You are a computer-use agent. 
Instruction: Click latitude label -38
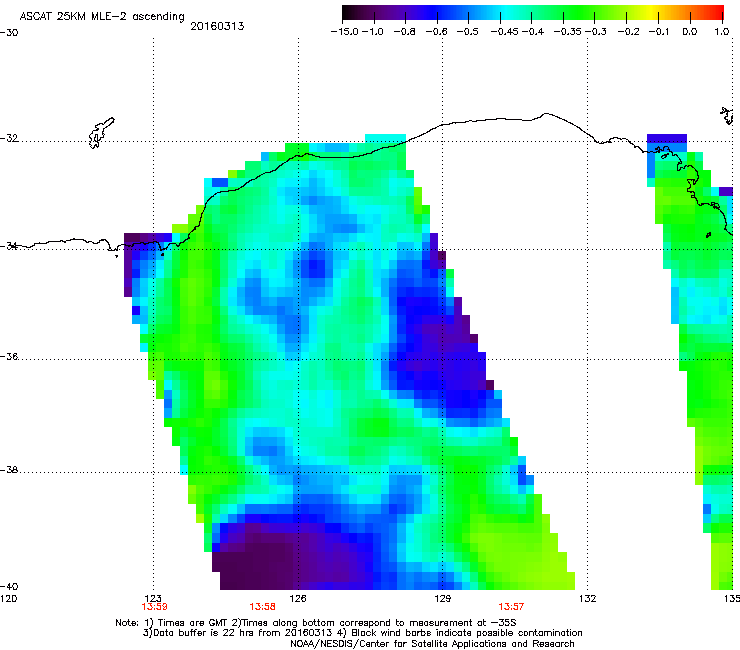[x=9, y=470]
